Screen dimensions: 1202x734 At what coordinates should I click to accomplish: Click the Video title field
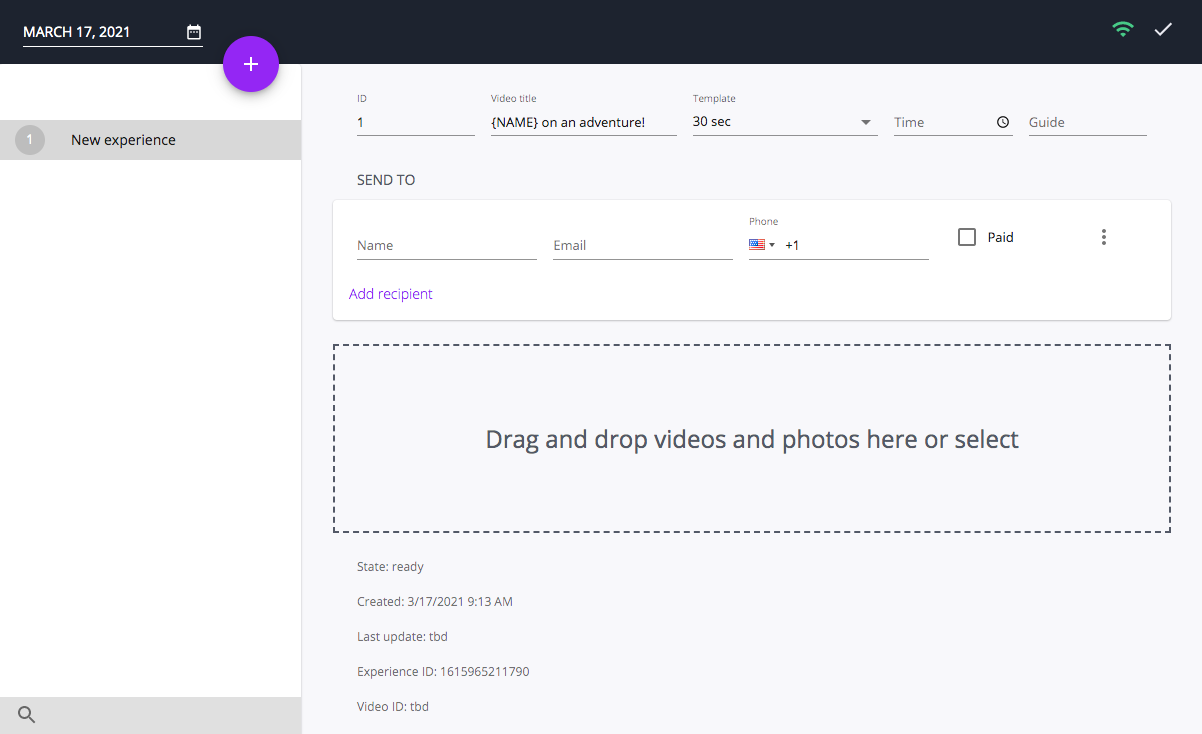pos(583,121)
